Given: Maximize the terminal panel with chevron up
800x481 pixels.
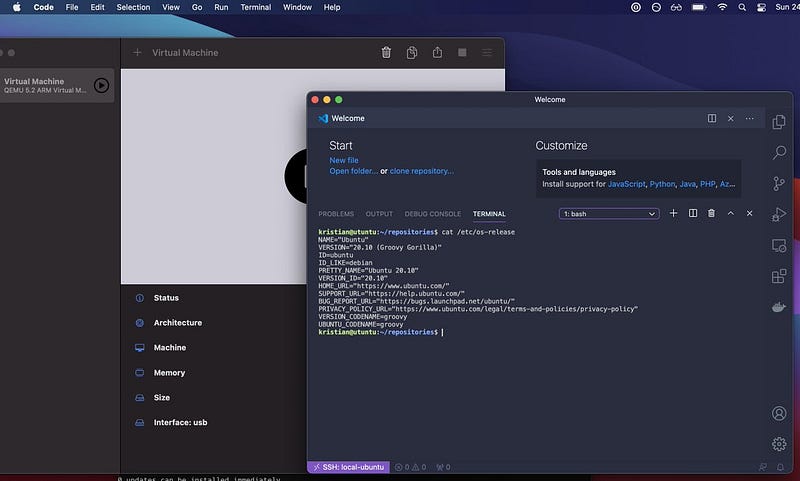Looking at the screenshot, I should point(731,213).
